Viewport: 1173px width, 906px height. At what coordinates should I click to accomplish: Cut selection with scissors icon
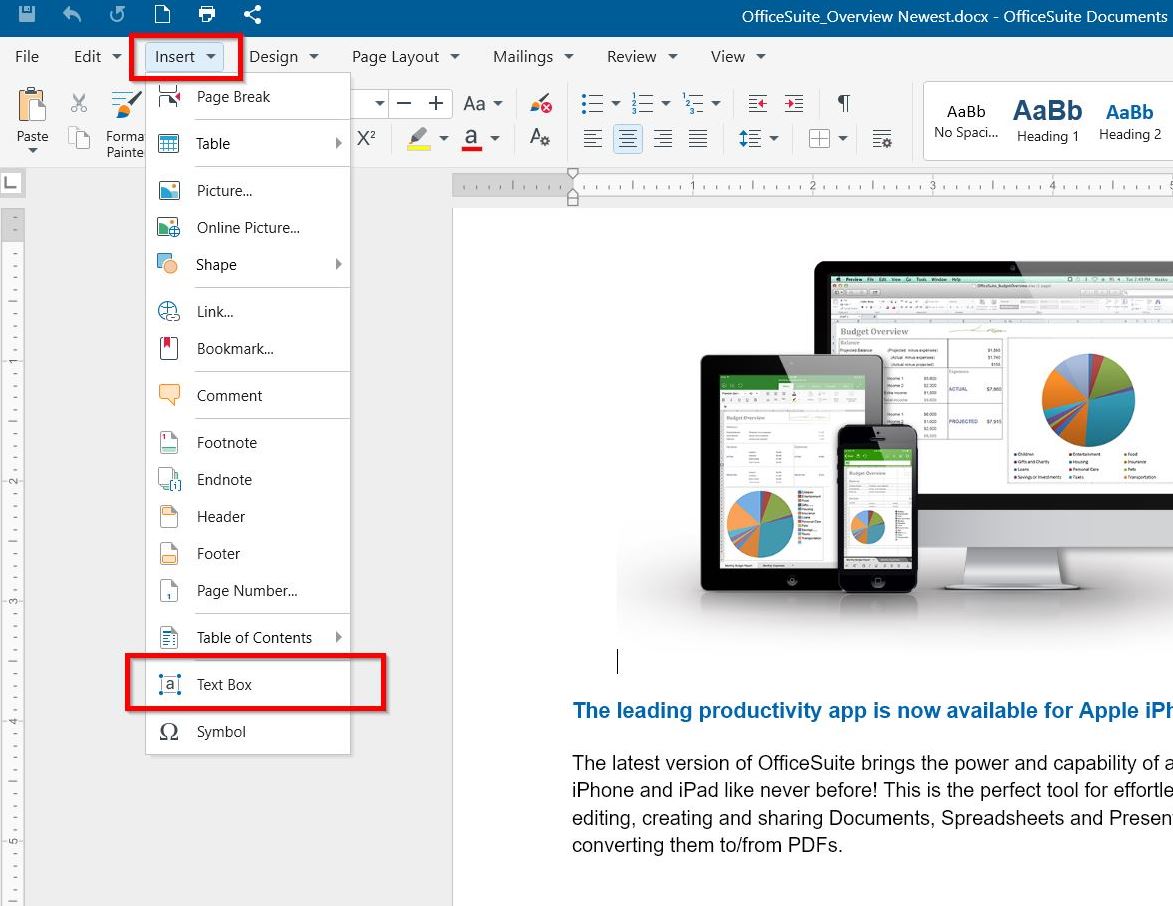(x=79, y=102)
